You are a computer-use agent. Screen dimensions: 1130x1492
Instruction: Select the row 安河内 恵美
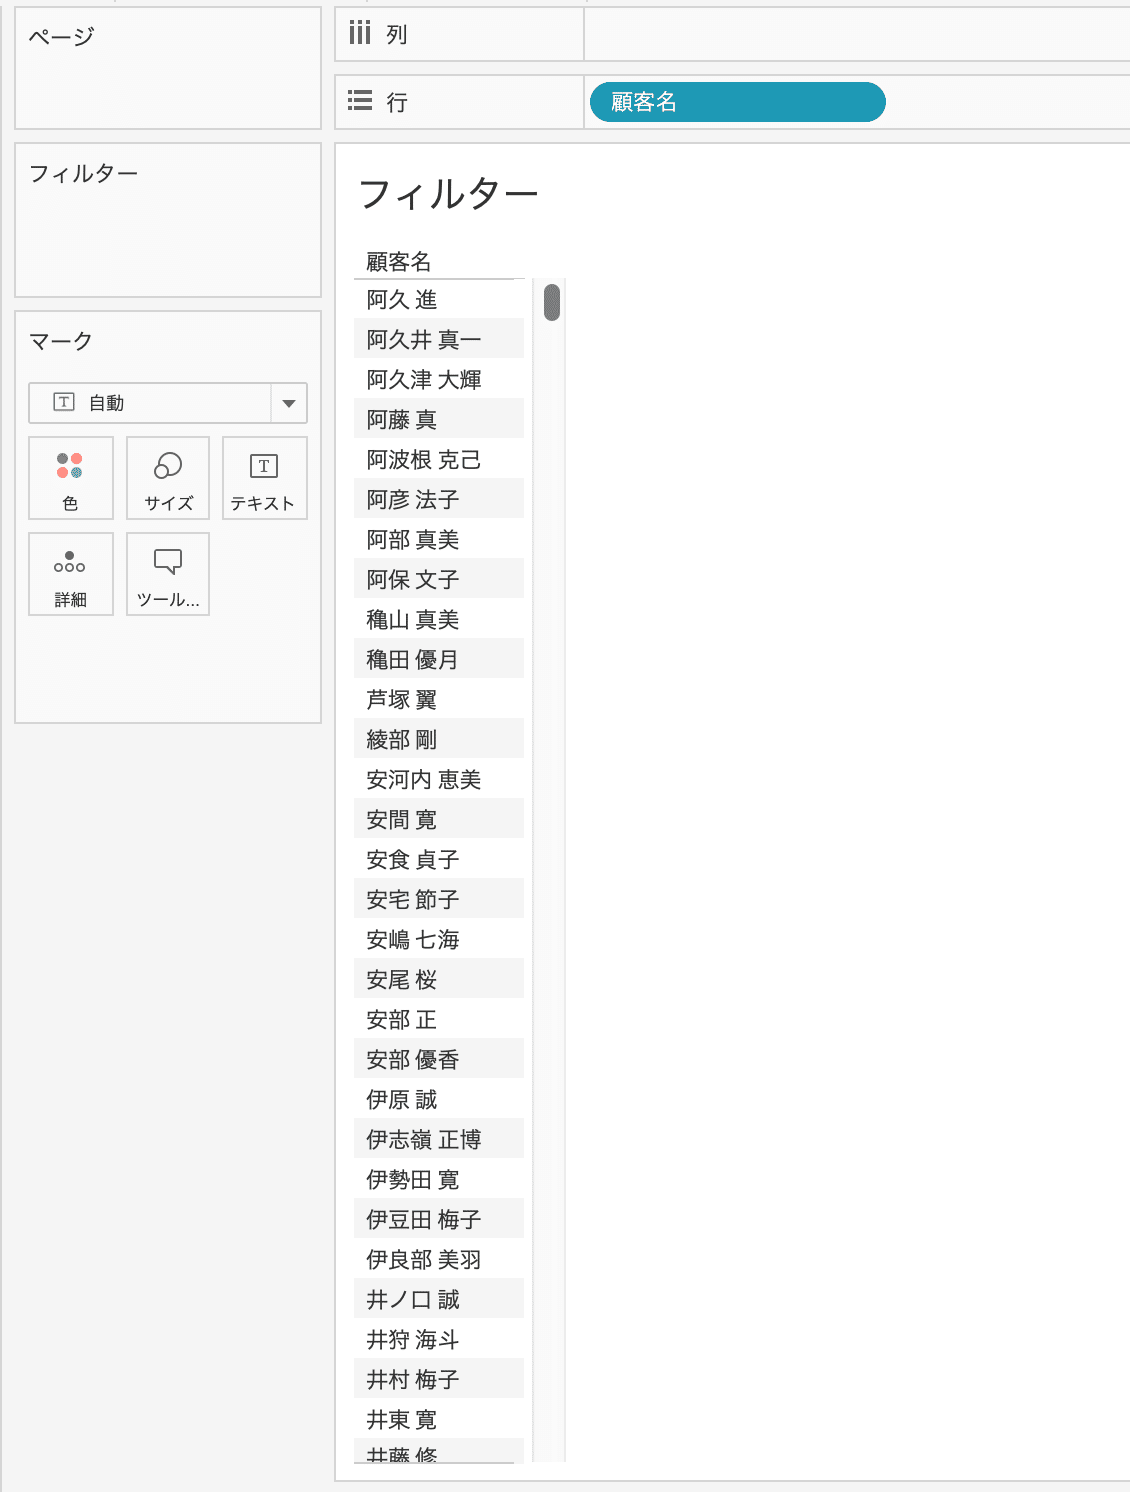(439, 779)
